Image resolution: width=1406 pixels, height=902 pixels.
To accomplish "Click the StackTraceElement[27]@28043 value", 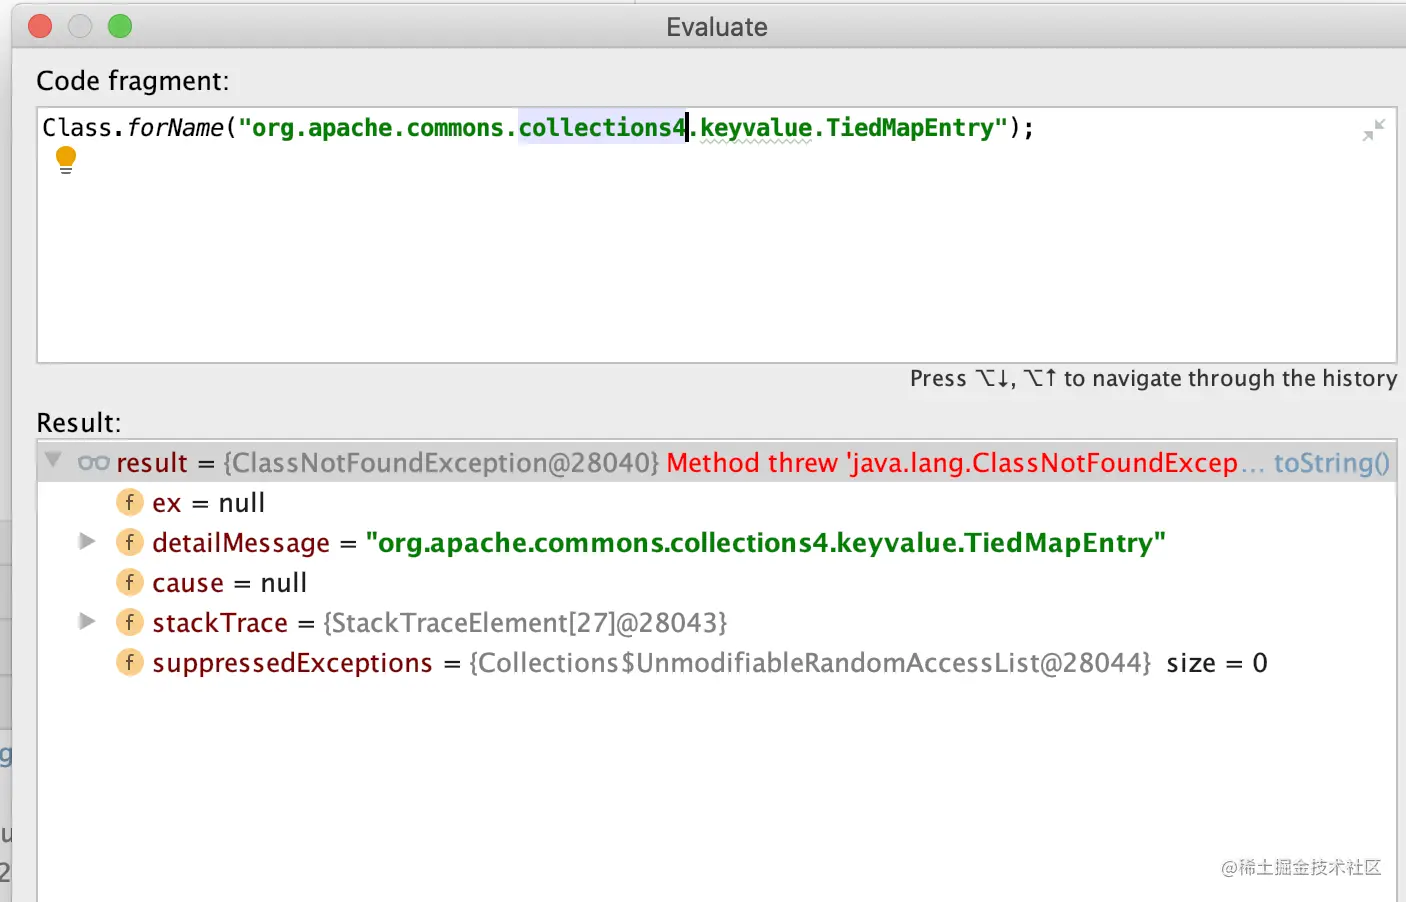I will [525, 623].
